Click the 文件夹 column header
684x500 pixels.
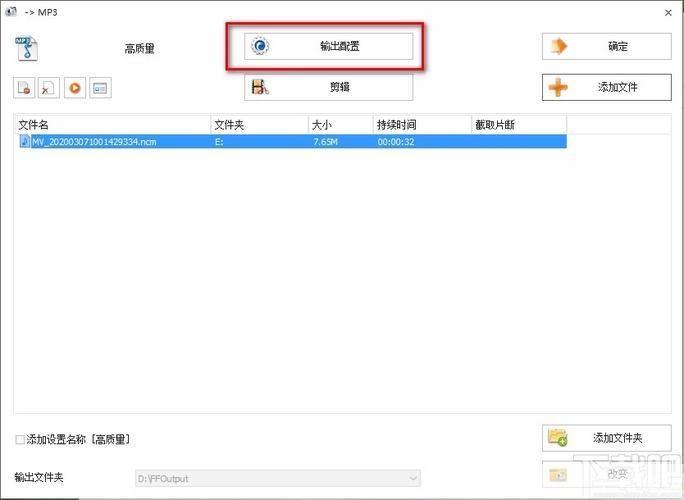pos(260,125)
